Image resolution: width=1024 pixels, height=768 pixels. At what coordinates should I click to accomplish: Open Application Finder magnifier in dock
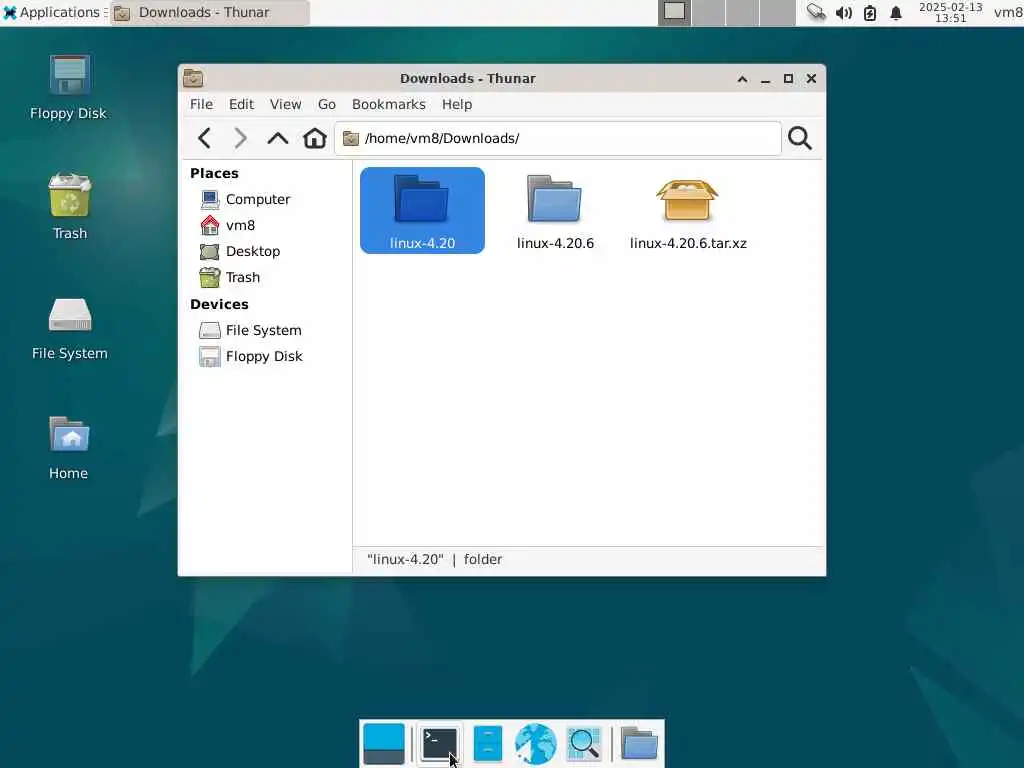(584, 744)
